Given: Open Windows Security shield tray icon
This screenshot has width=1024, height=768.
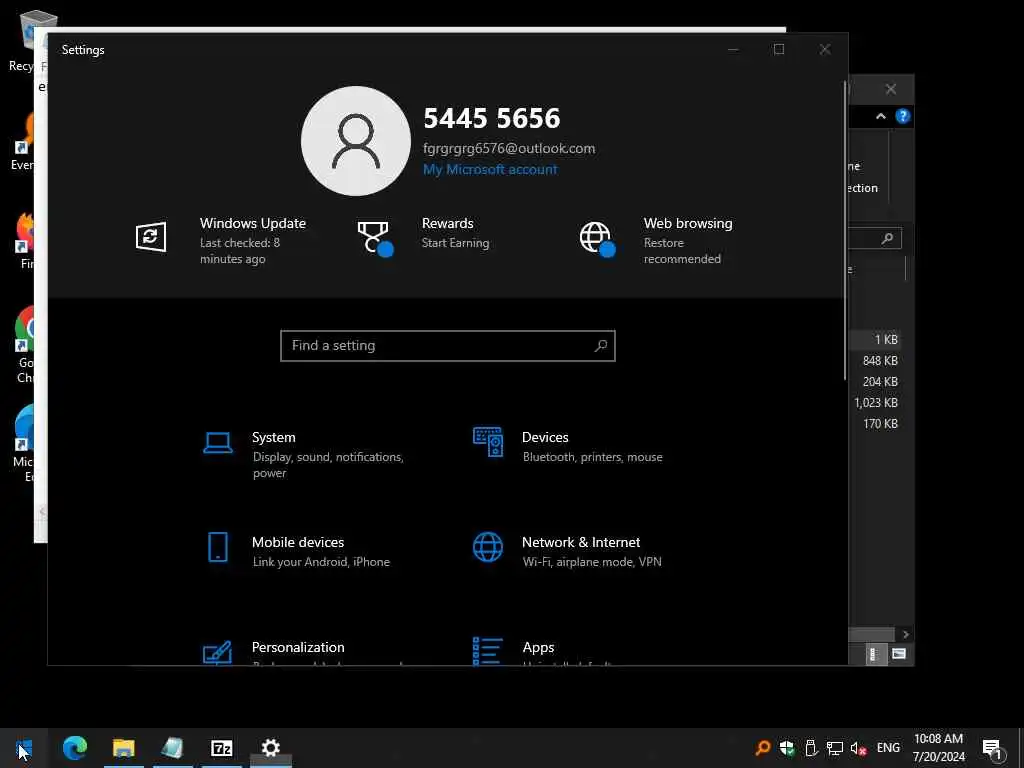Looking at the screenshot, I should tap(787, 748).
